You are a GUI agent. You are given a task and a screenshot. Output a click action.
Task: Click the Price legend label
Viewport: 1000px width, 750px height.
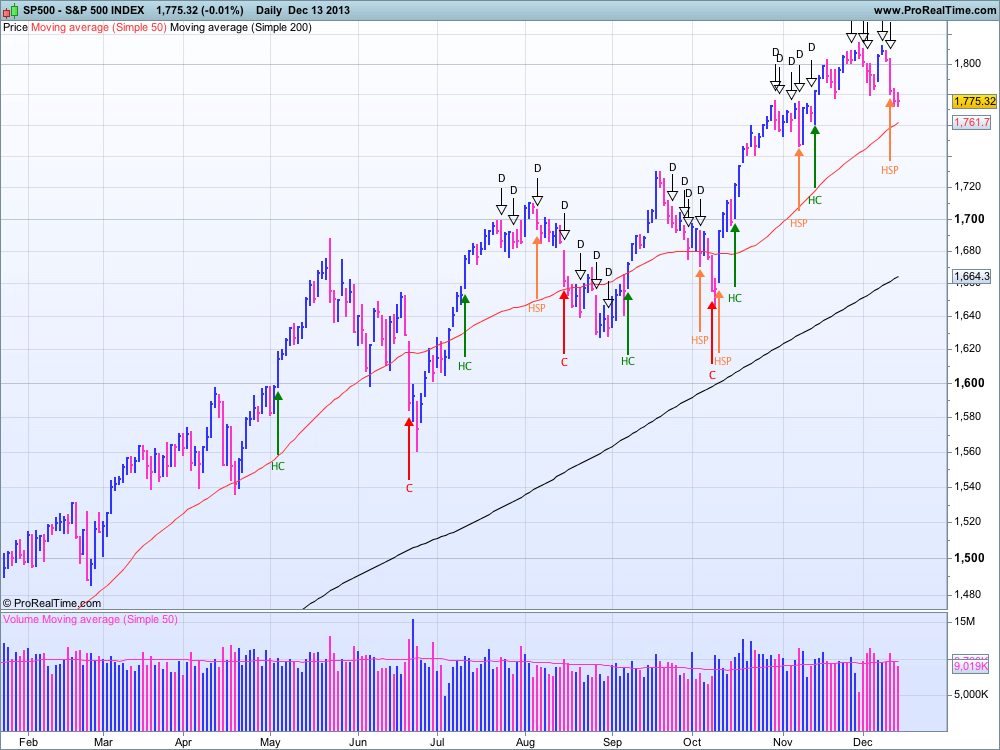click(15, 27)
